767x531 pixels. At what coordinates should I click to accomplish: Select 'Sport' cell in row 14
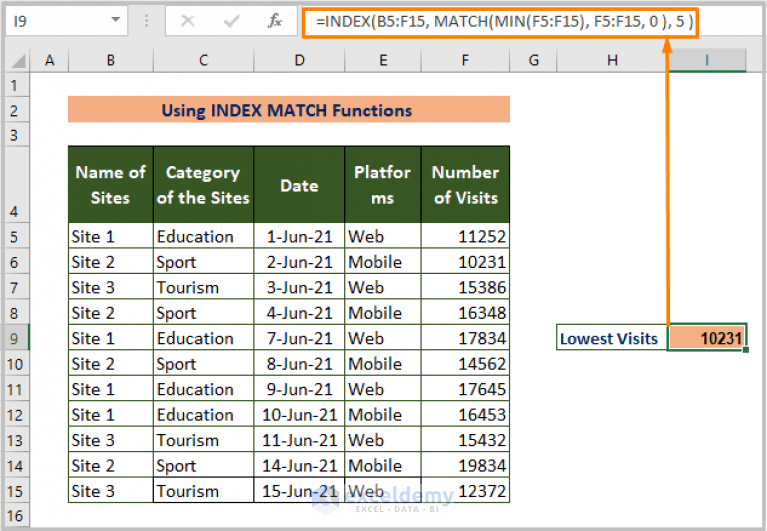click(203, 465)
